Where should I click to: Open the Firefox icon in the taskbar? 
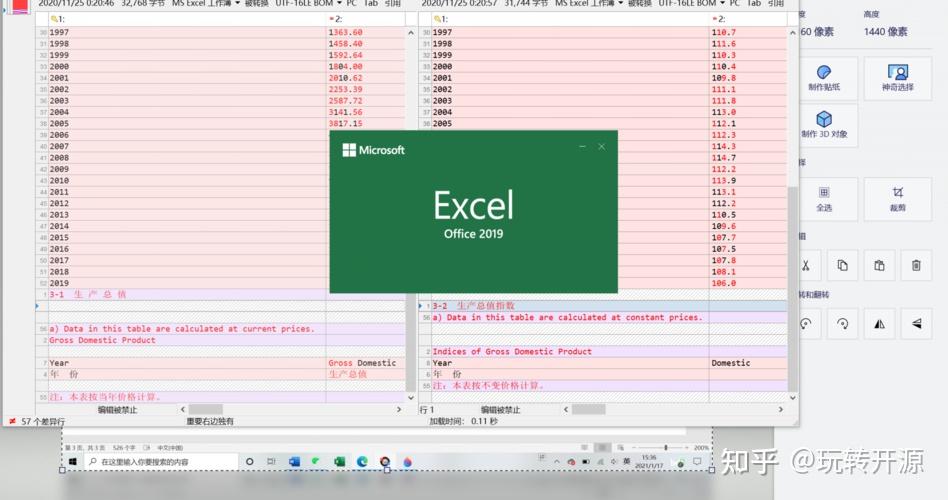[407, 462]
